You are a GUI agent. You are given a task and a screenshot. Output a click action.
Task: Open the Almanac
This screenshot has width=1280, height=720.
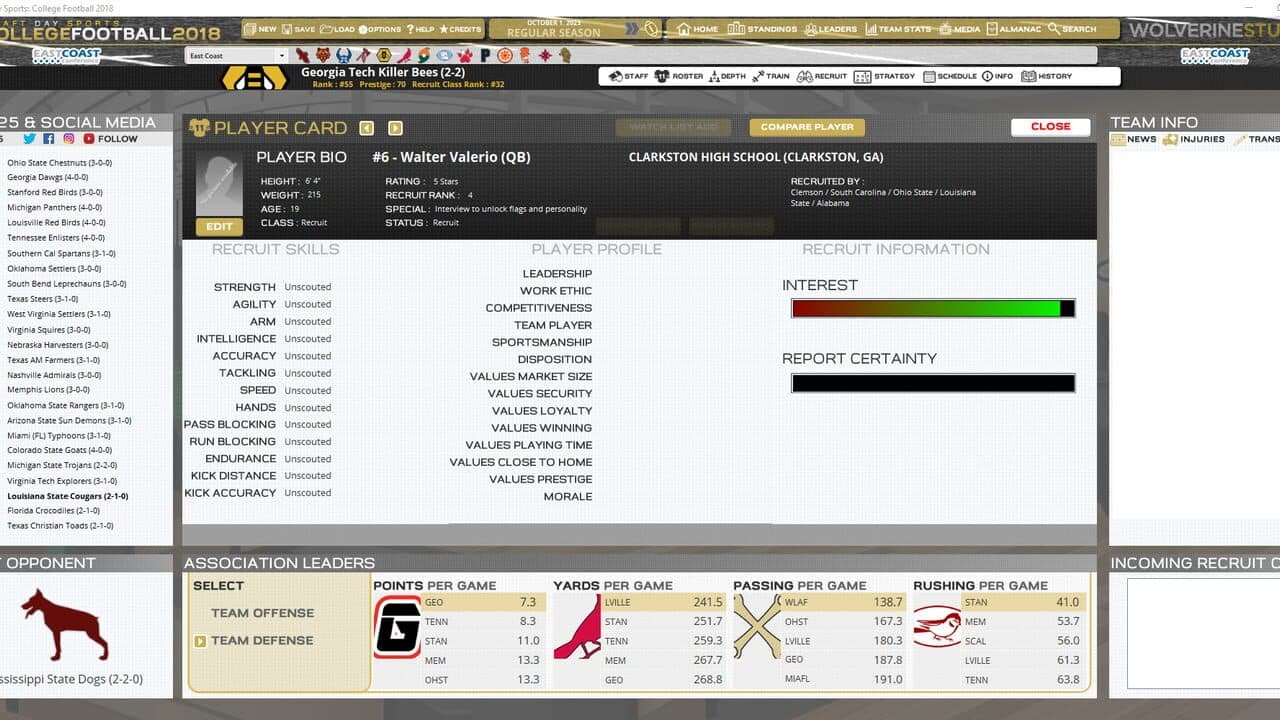[1013, 29]
